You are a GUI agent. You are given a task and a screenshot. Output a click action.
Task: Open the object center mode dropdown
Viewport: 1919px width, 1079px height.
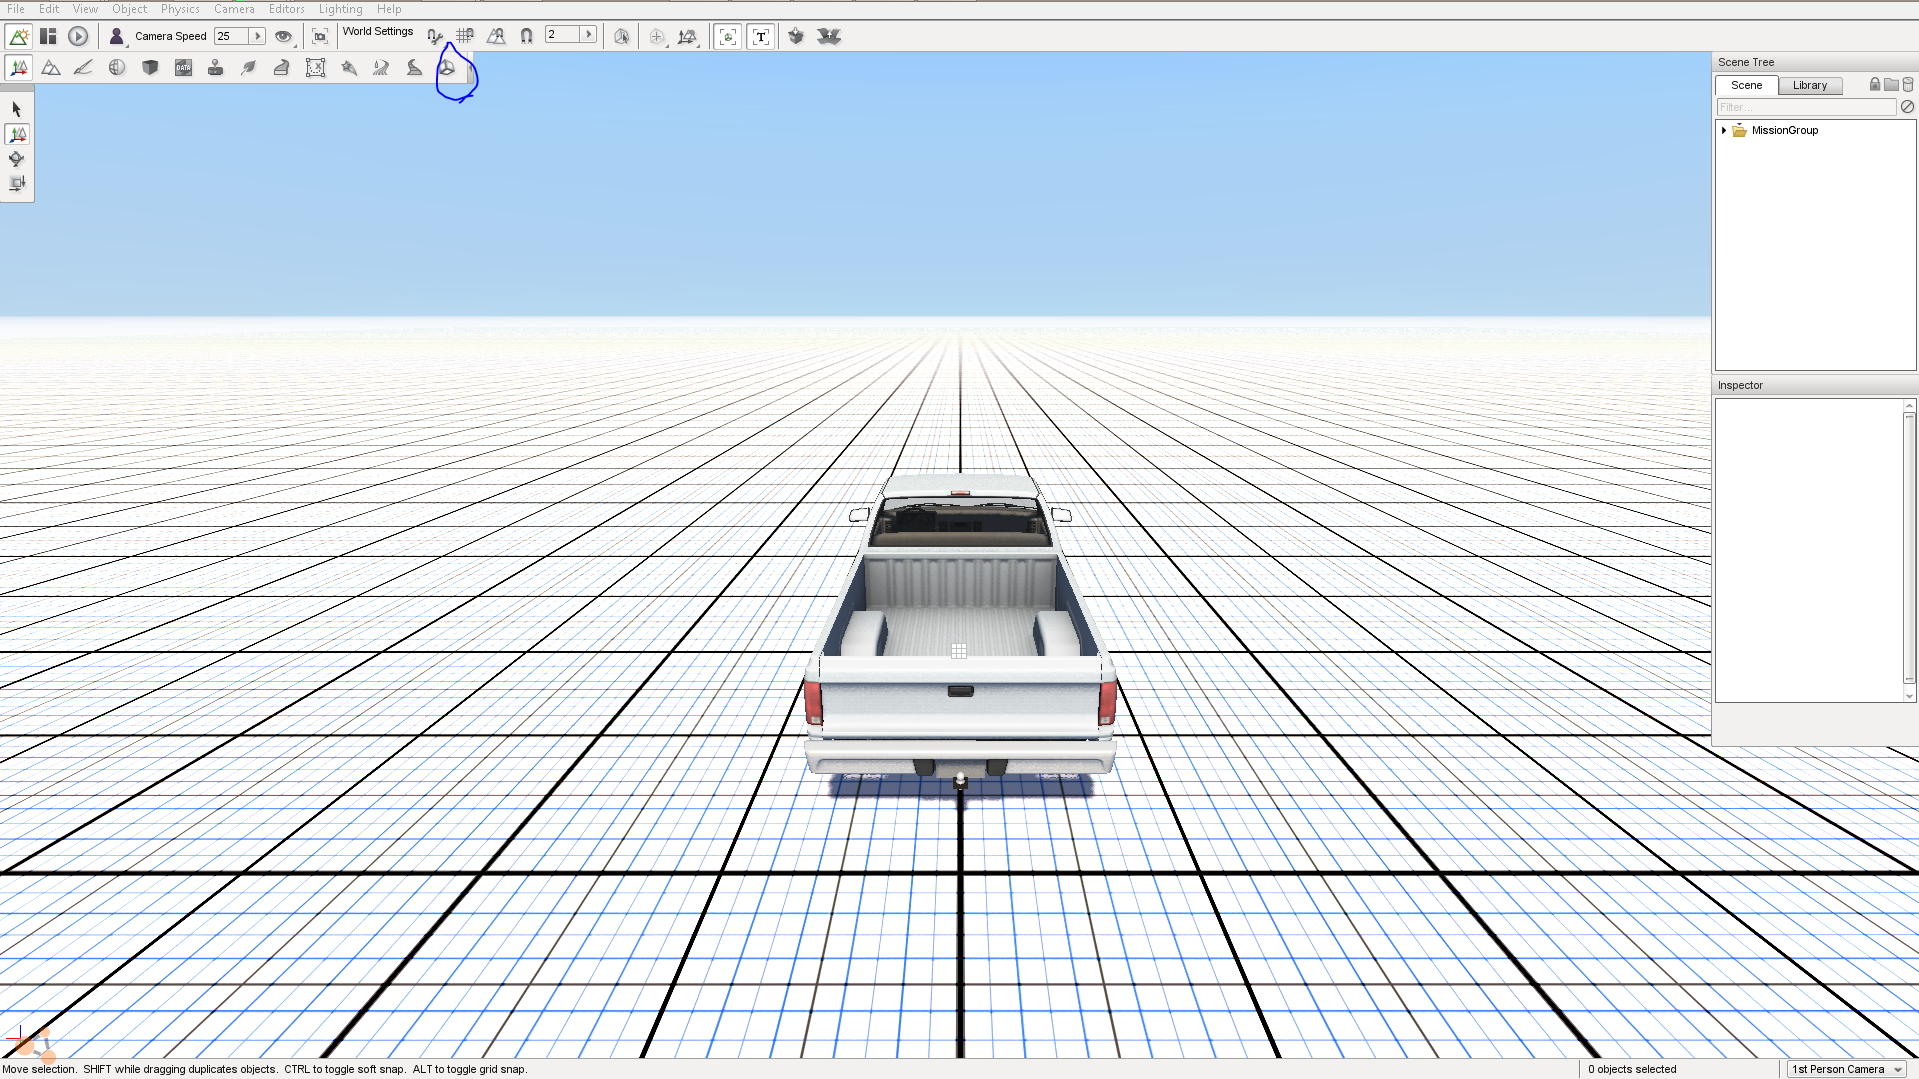657,37
